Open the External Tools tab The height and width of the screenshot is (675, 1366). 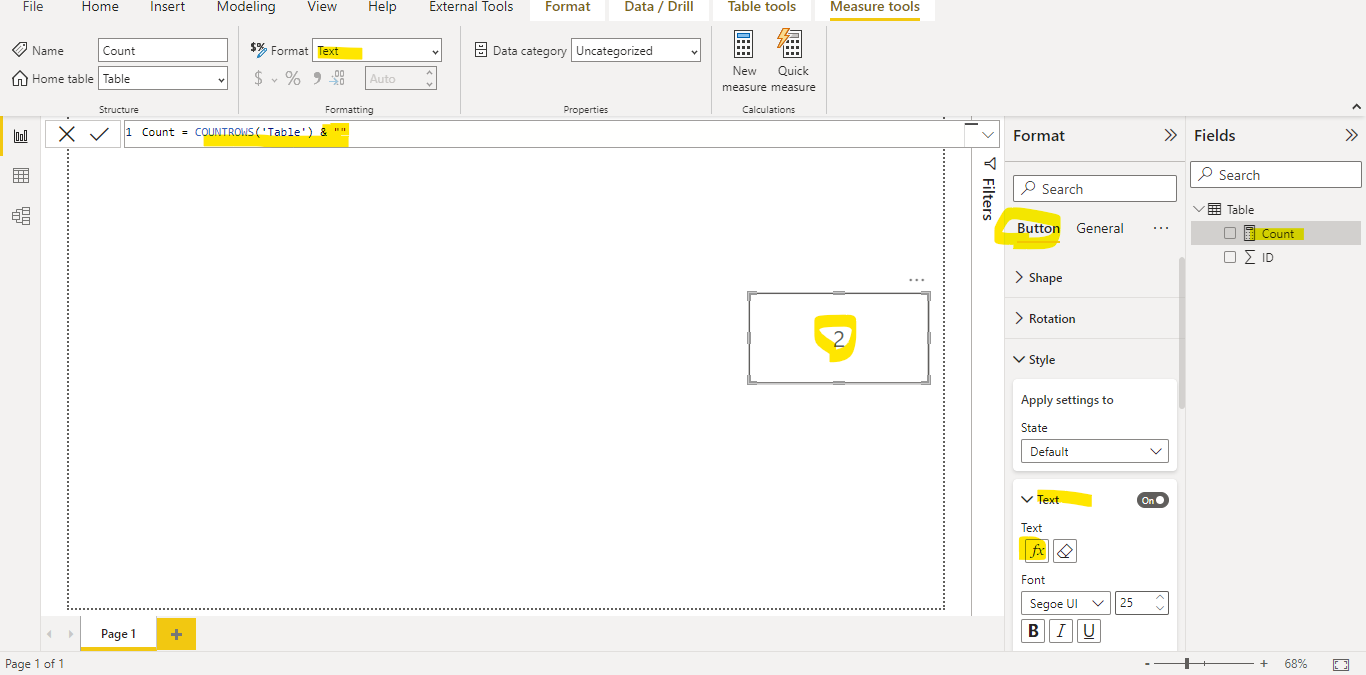(471, 7)
